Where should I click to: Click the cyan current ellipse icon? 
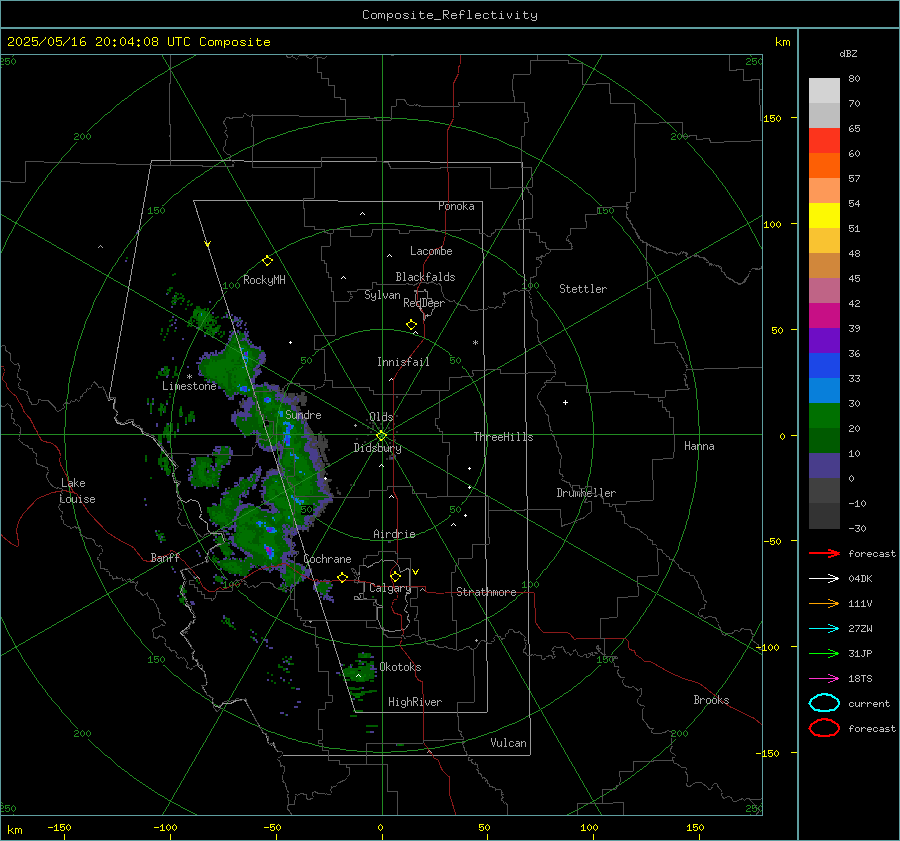click(824, 703)
